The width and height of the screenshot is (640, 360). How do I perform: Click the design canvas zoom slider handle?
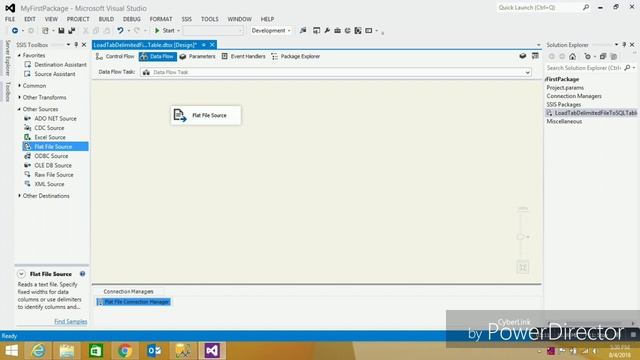point(520,237)
